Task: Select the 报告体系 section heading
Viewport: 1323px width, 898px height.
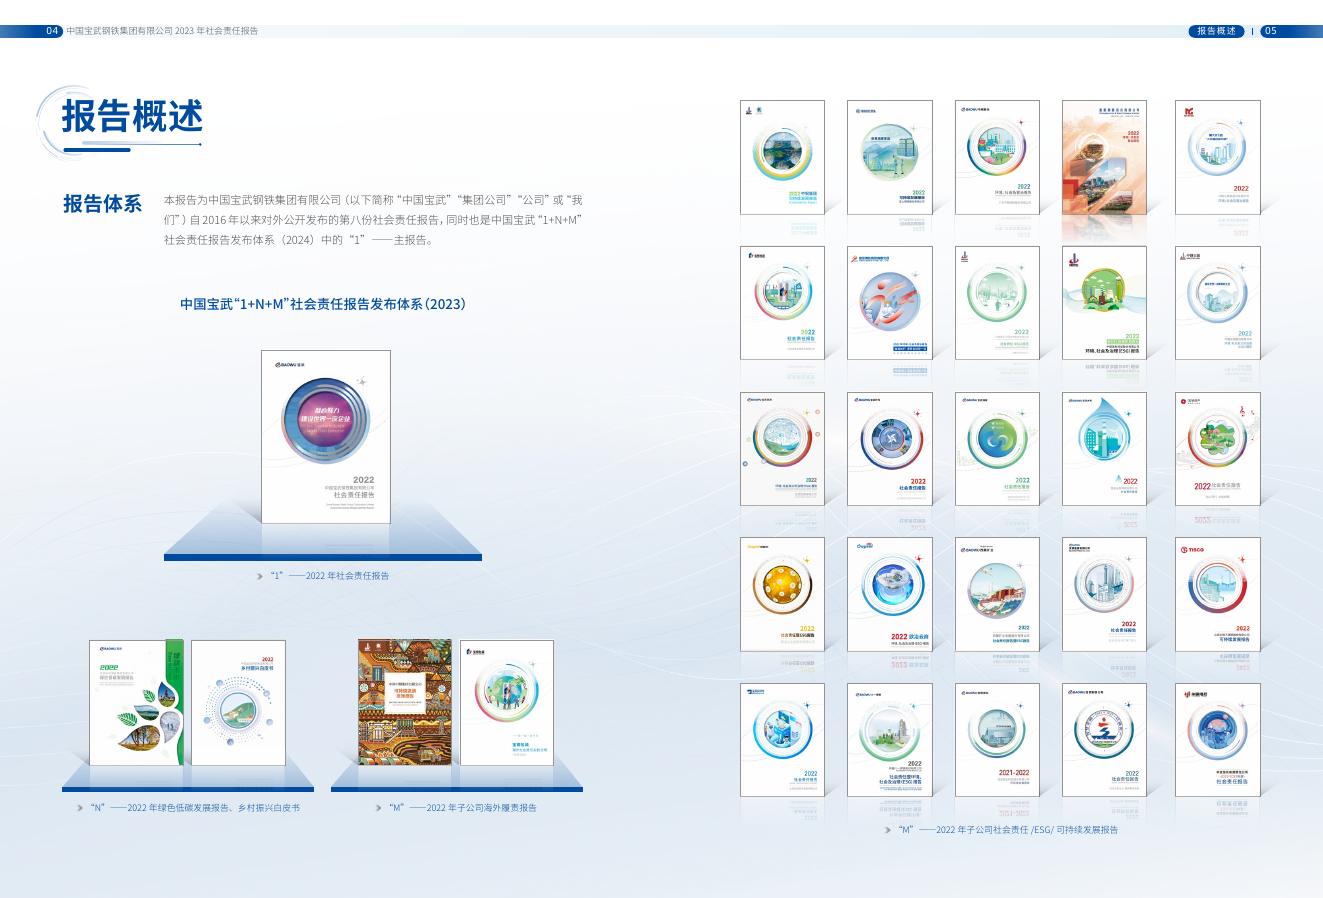Action: coord(102,203)
